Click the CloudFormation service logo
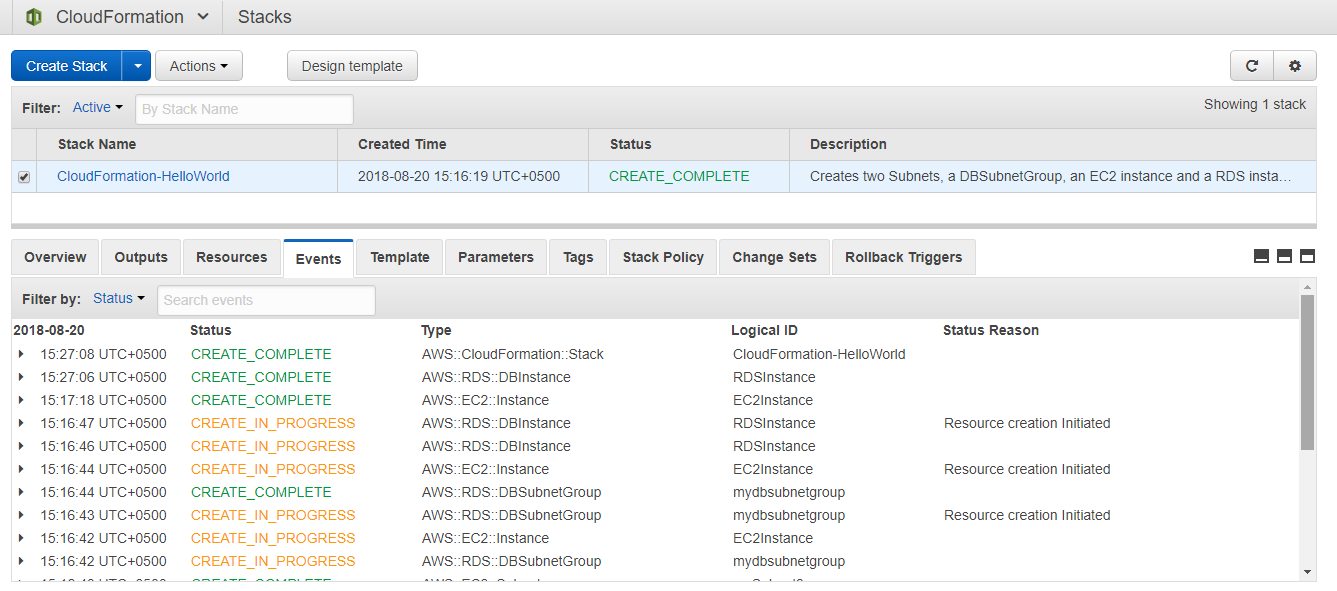 [x=33, y=16]
